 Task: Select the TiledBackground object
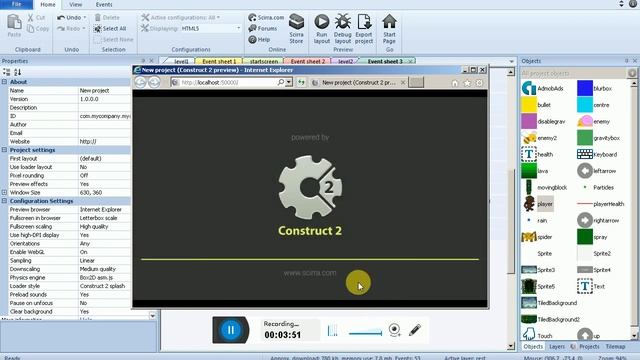(549, 303)
